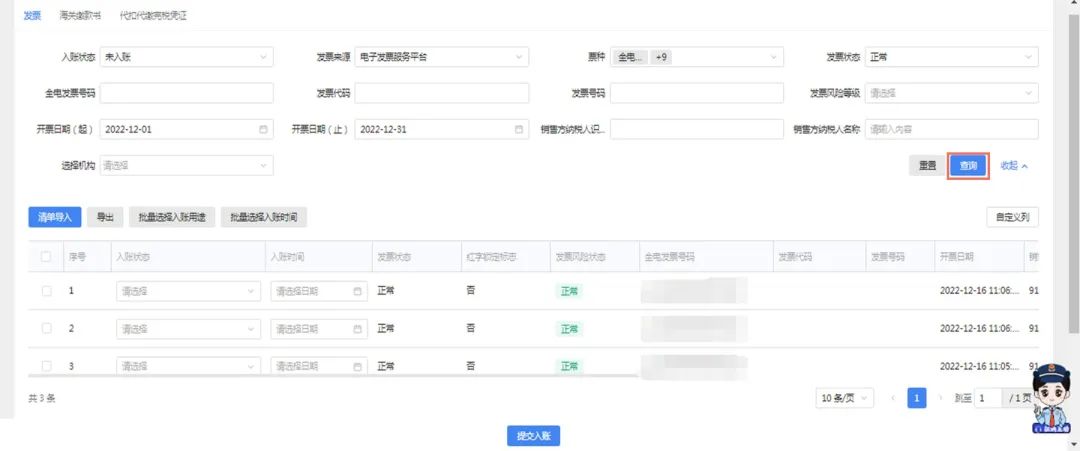Switch to the 代扣代缴完税凭证 tab
The height and width of the screenshot is (451, 1080).
click(x=153, y=16)
